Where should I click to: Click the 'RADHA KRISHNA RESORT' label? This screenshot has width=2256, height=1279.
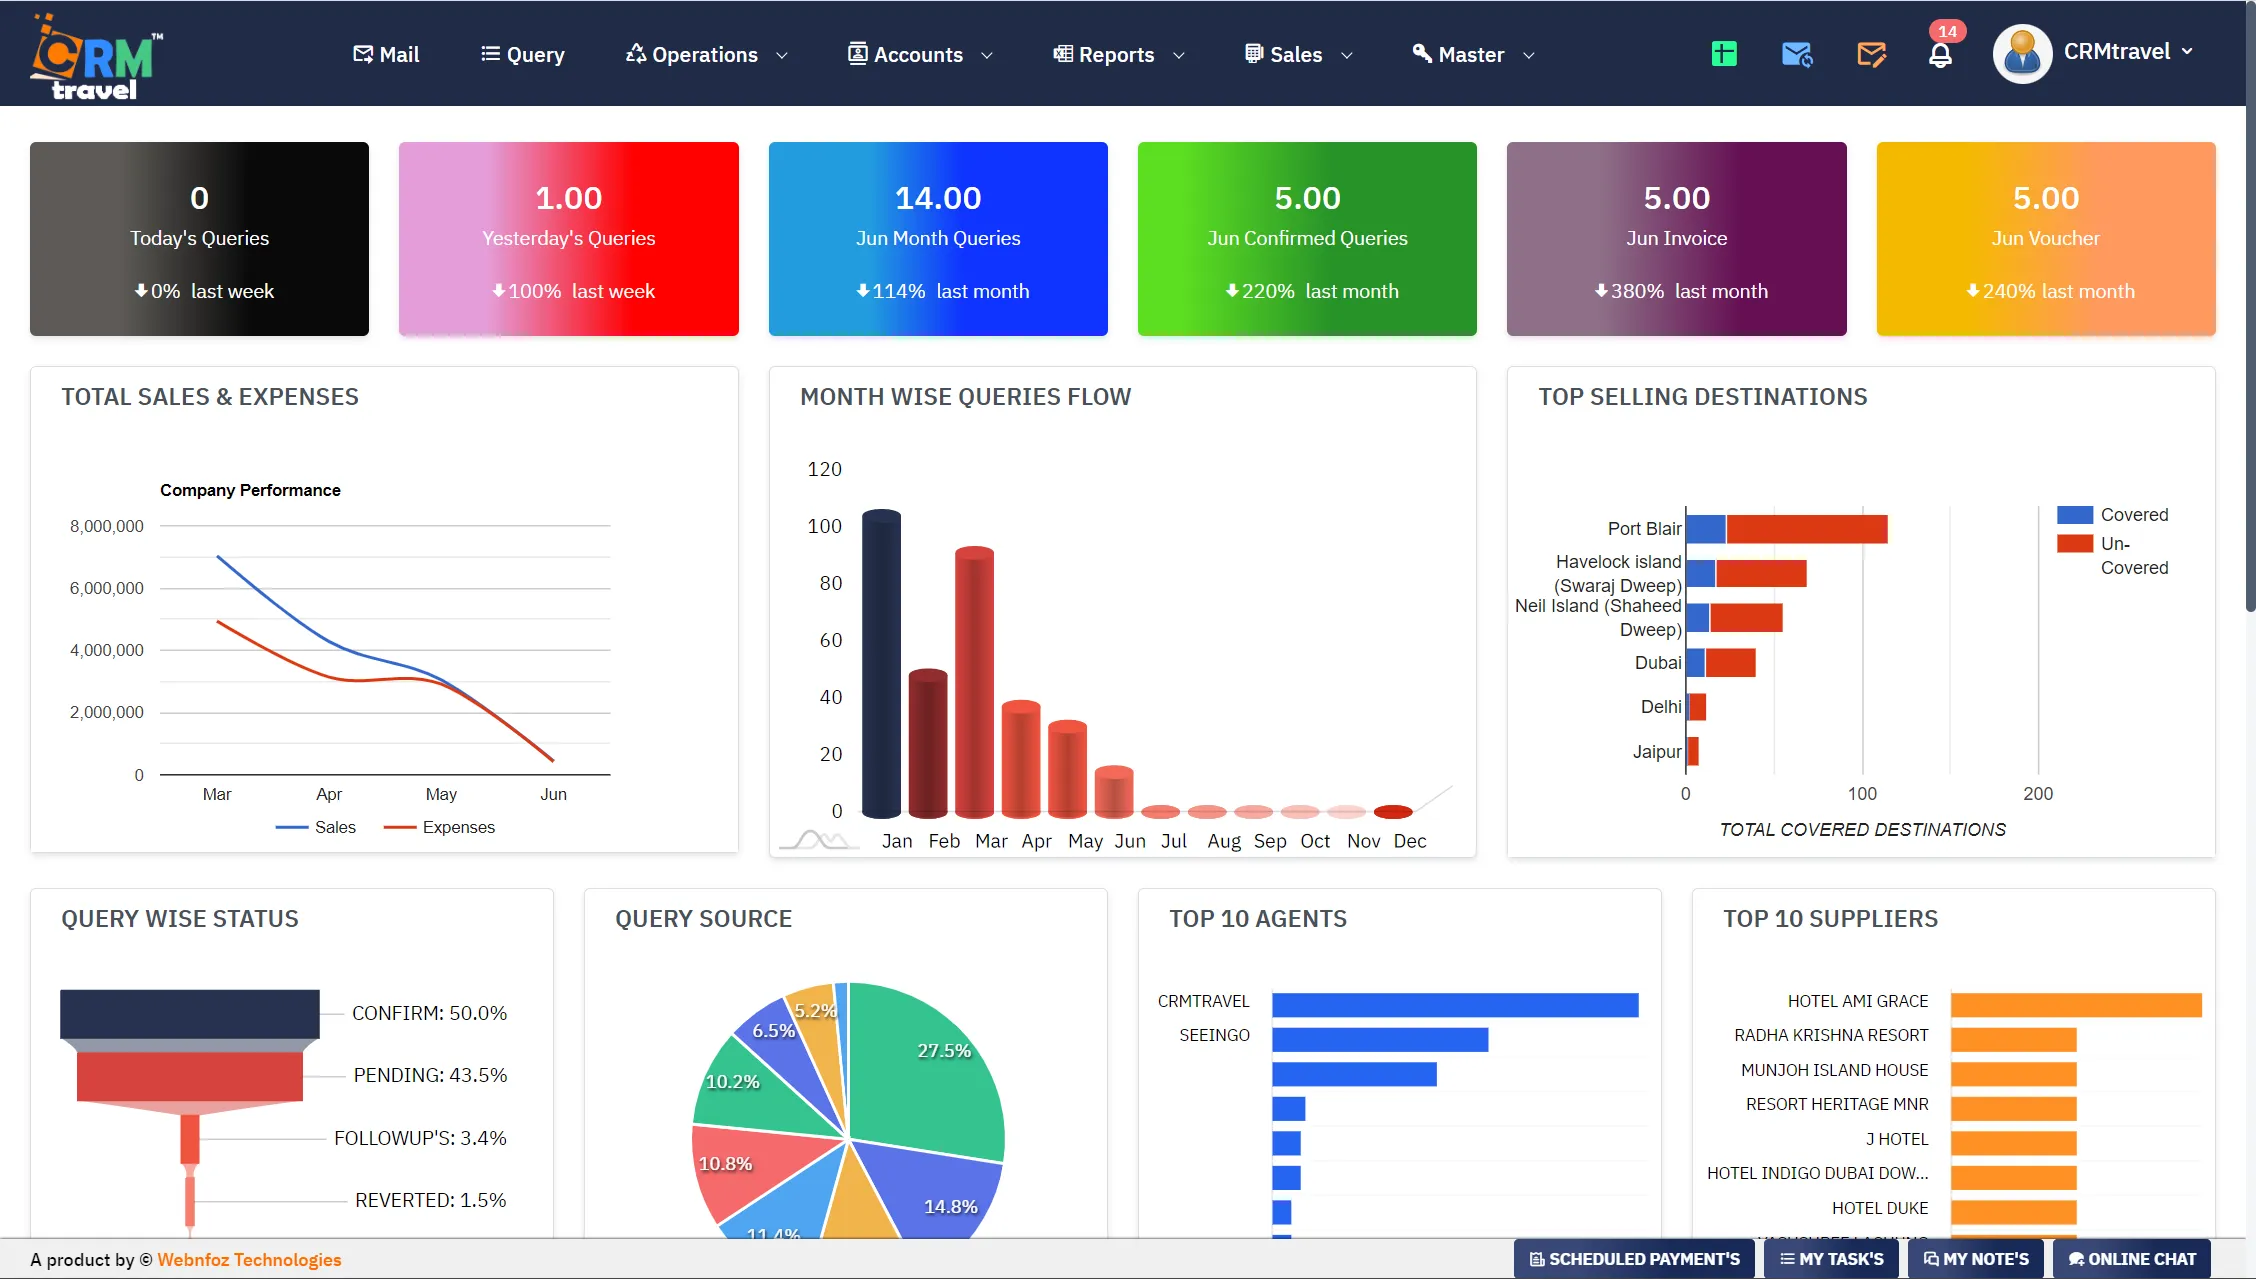[1831, 1035]
